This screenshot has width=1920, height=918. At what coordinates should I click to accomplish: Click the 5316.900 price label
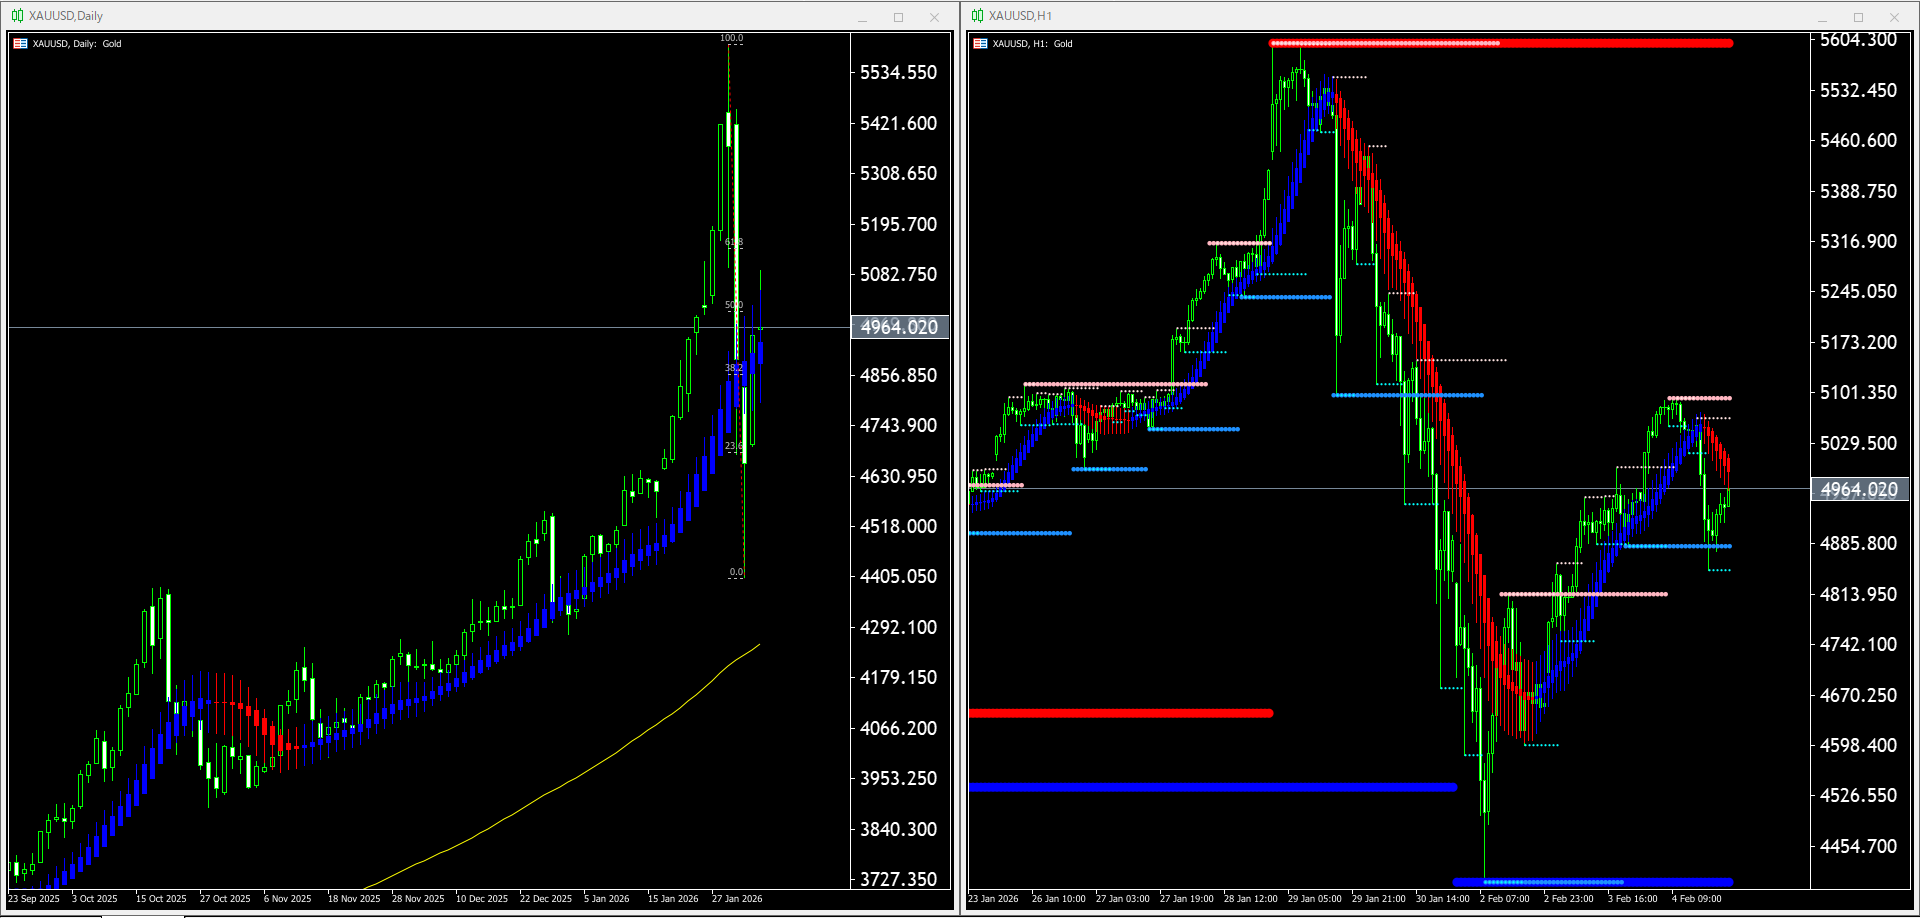point(1858,241)
